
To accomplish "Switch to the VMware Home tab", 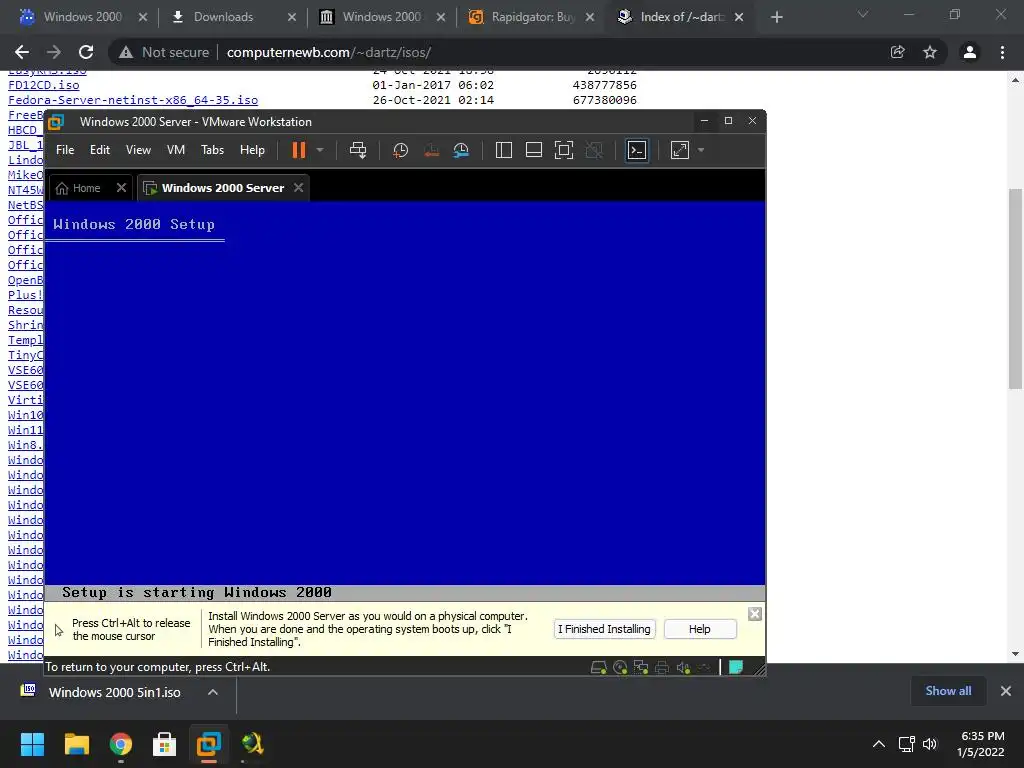I will [78, 188].
